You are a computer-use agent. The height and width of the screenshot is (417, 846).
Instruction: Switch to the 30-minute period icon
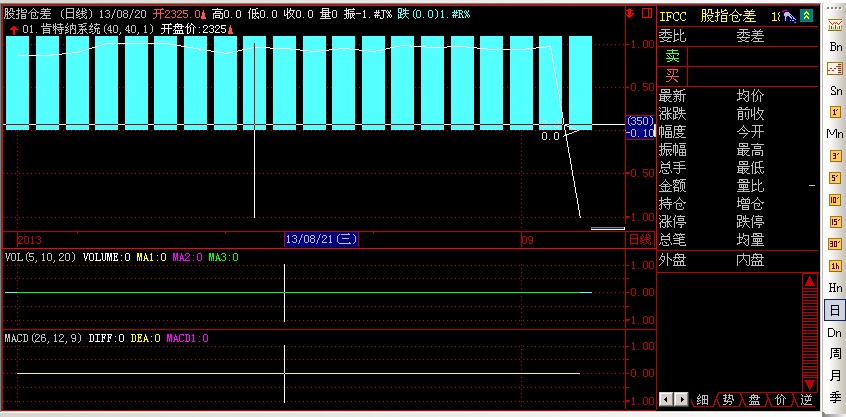(x=834, y=243)
